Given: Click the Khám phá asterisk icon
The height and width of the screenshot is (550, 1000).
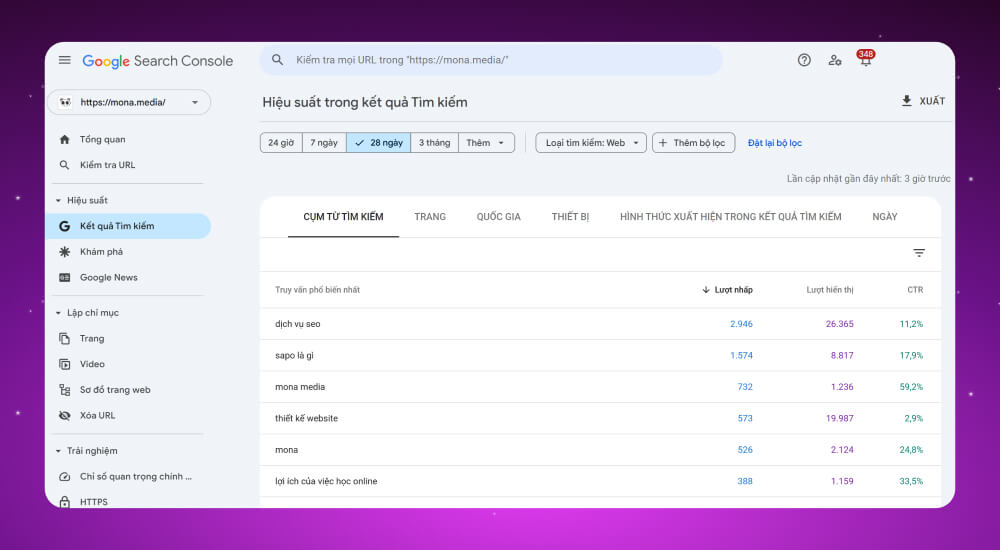Looking at the screenshot, I should click(64, 251).
